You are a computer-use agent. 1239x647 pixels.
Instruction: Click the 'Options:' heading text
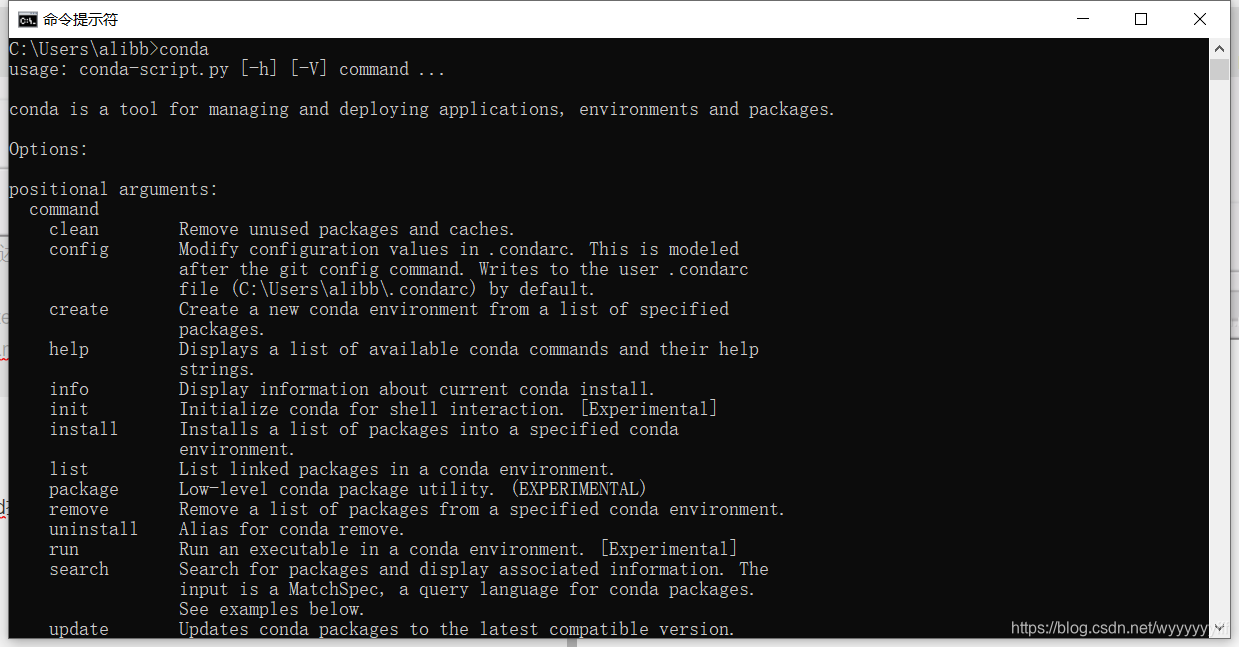coord(49,149)
